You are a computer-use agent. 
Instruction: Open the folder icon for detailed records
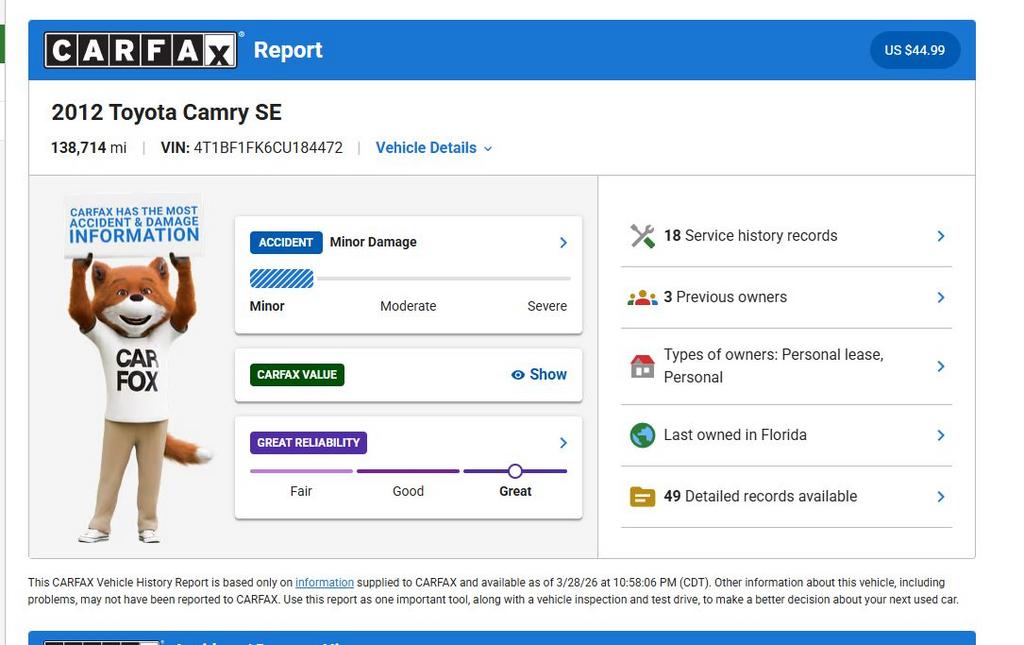coord(641,496)
